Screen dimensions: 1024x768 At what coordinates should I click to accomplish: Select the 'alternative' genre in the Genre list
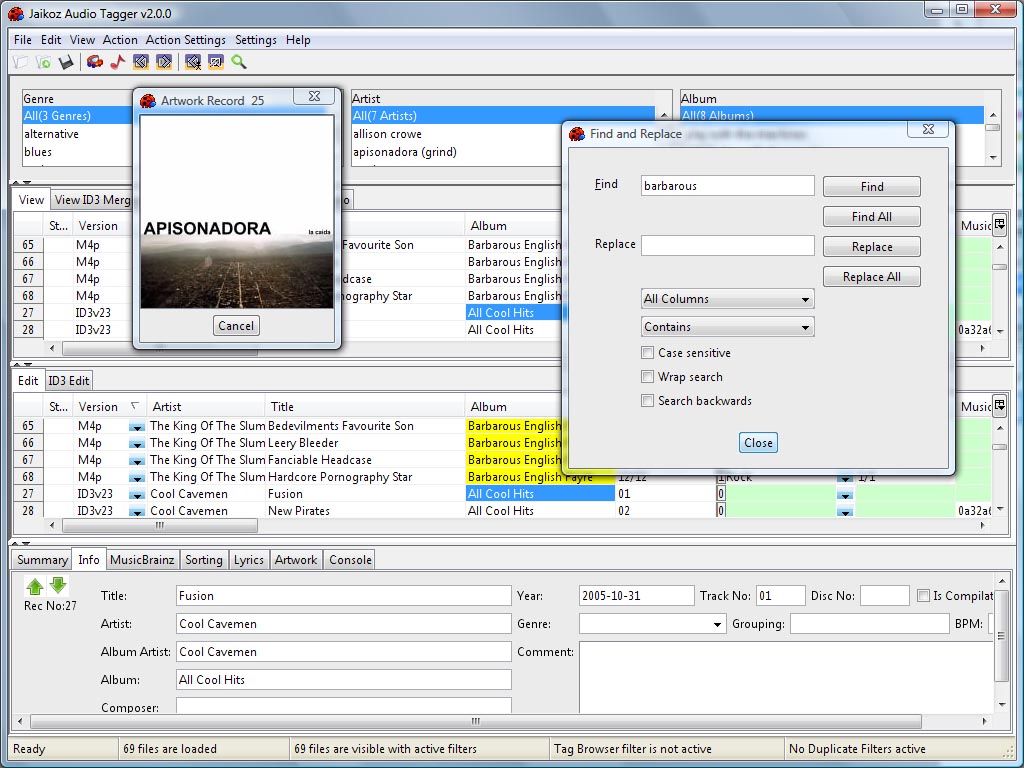[77, 134]
